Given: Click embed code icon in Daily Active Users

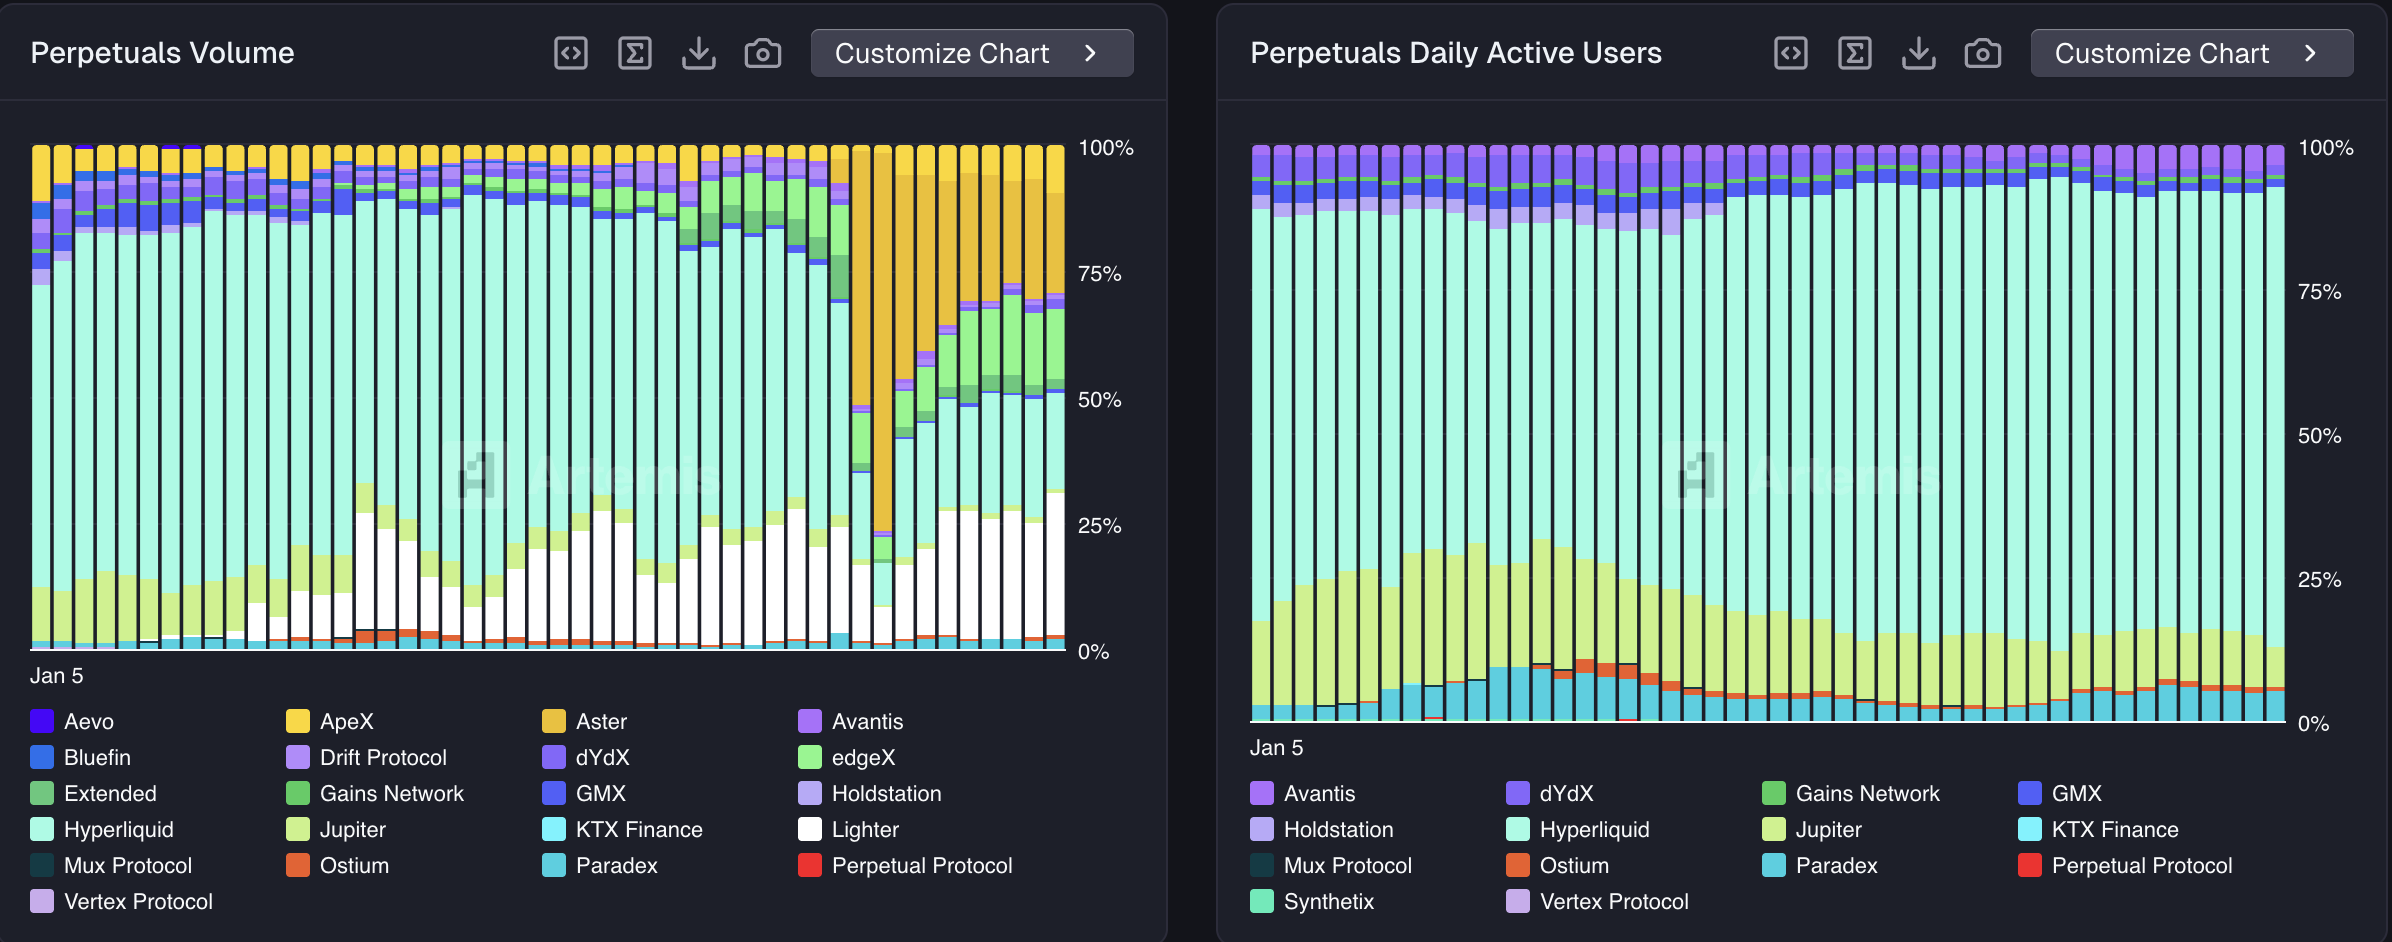Looking at the screenshot, I should point(1791,53).
